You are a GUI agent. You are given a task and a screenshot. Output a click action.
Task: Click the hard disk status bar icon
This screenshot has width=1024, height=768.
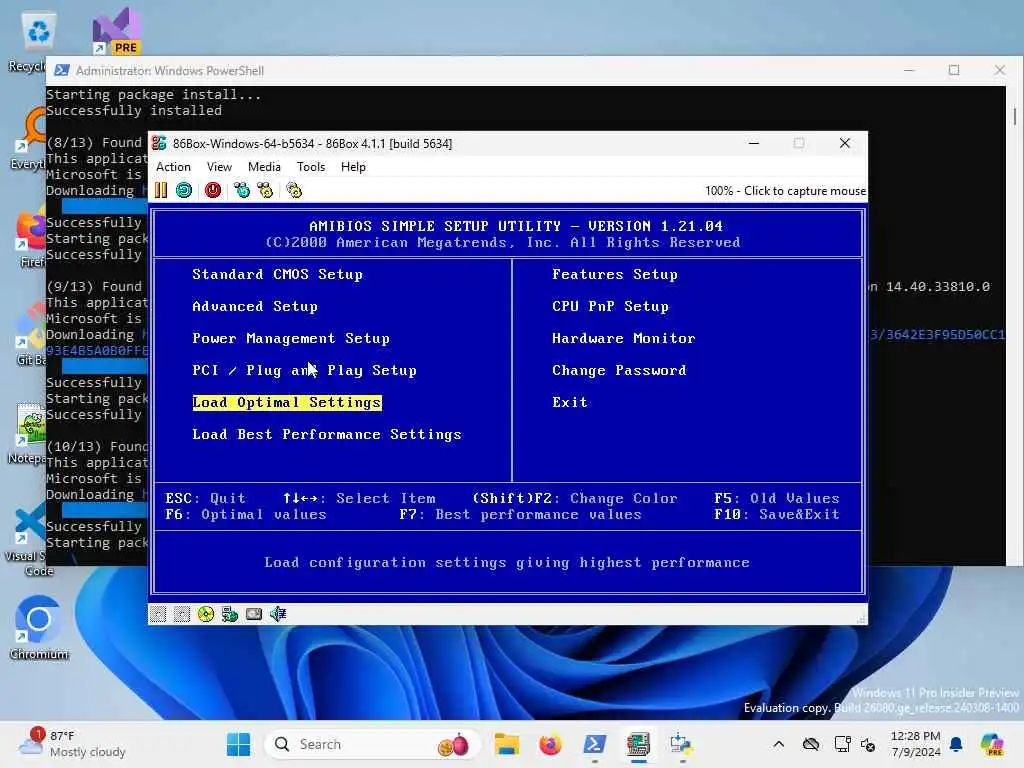[254, 614]
